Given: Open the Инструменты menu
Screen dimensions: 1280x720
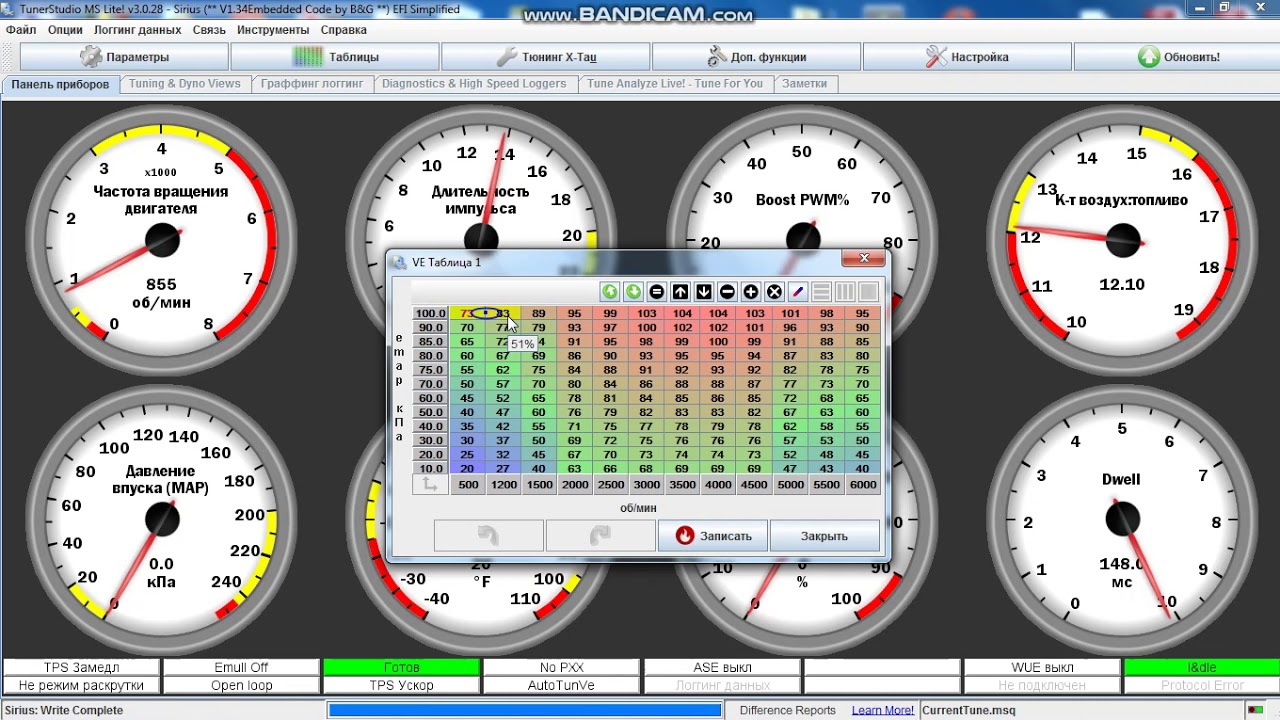Looking at the screenshot, I should tap(273, 30).
